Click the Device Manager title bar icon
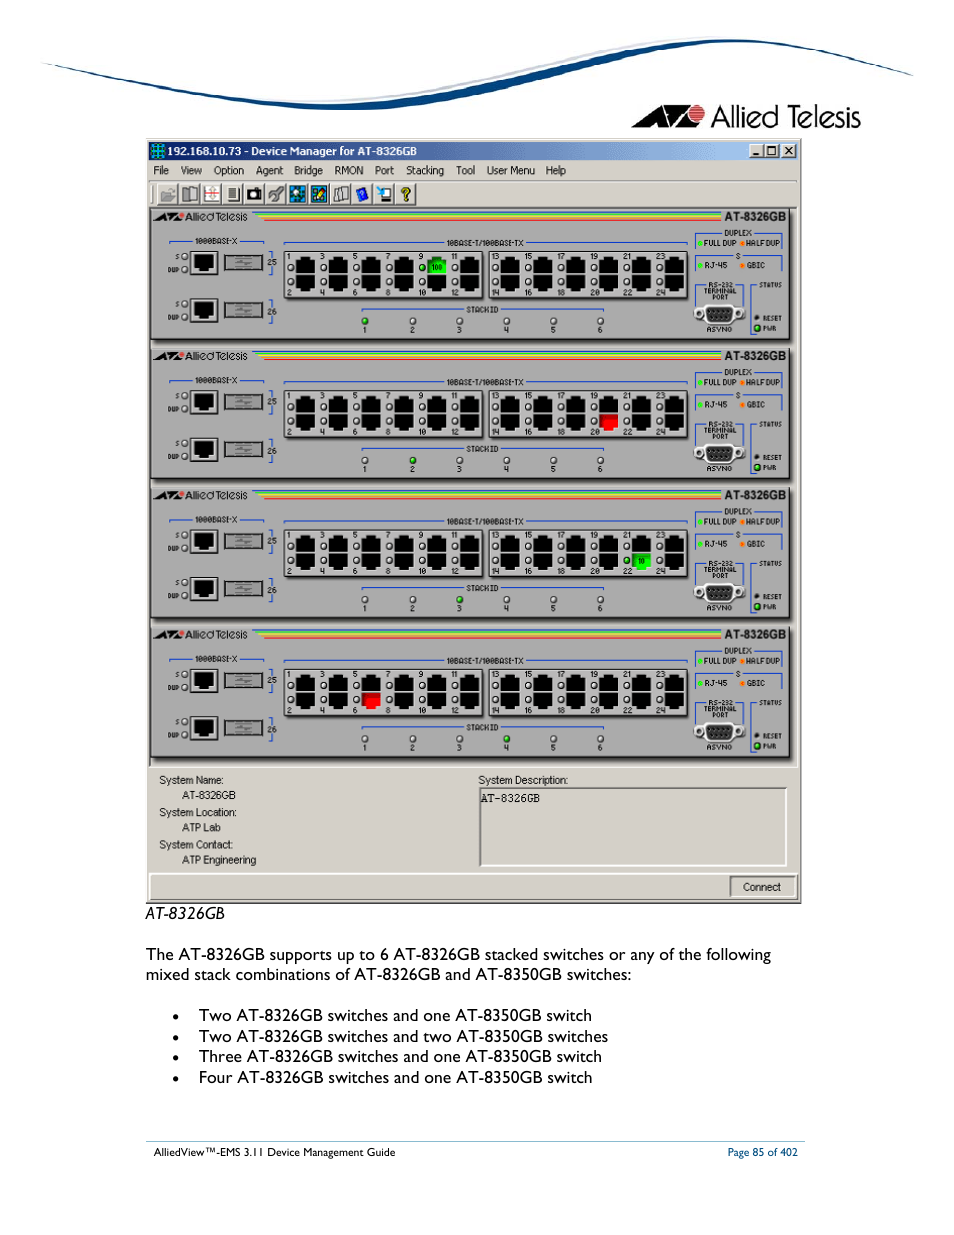The height and width of the screenshot is (1235, 954). pyautogui.click(x=157, y=151)
